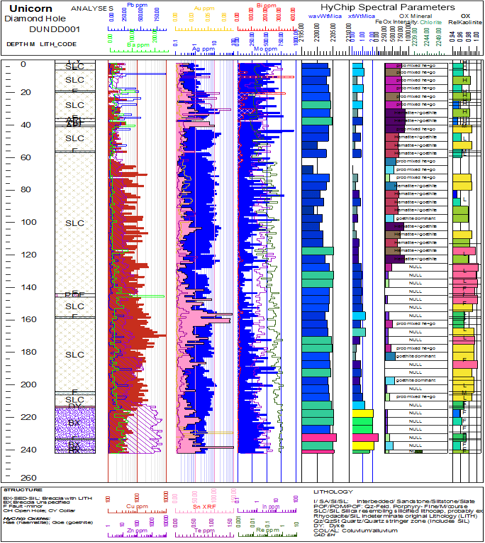Viewport: 485px width, 543px height.
Task: Select the Mo ppm axis label
Action: (x=266, y=49)
